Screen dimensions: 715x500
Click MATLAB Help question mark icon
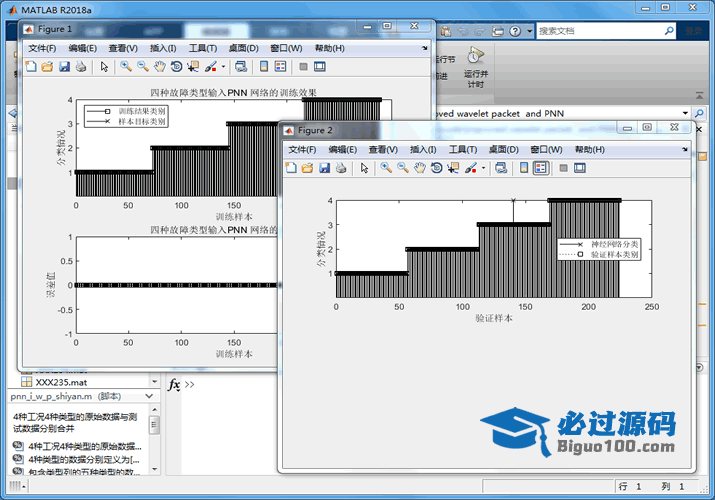click(515, 31)
